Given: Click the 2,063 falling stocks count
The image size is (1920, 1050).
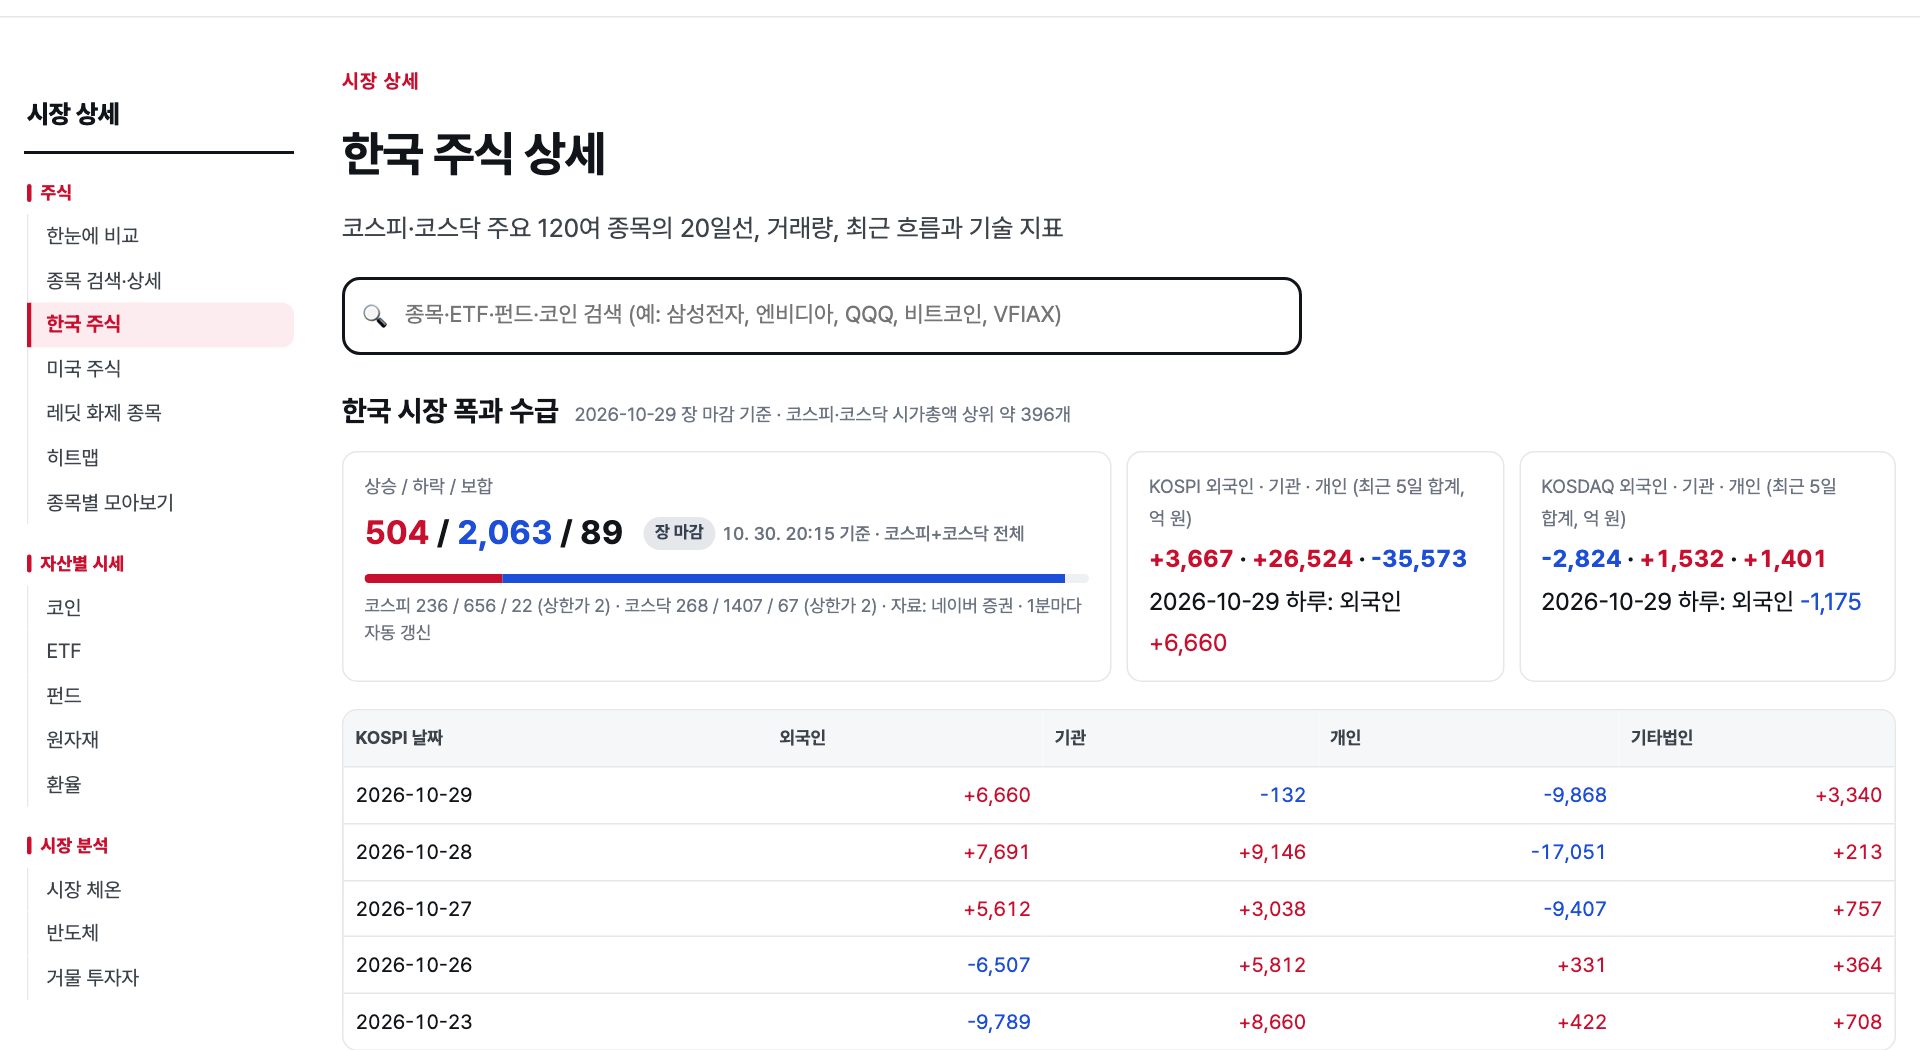Looking at the screenshot, I should [x=504, y=532].
